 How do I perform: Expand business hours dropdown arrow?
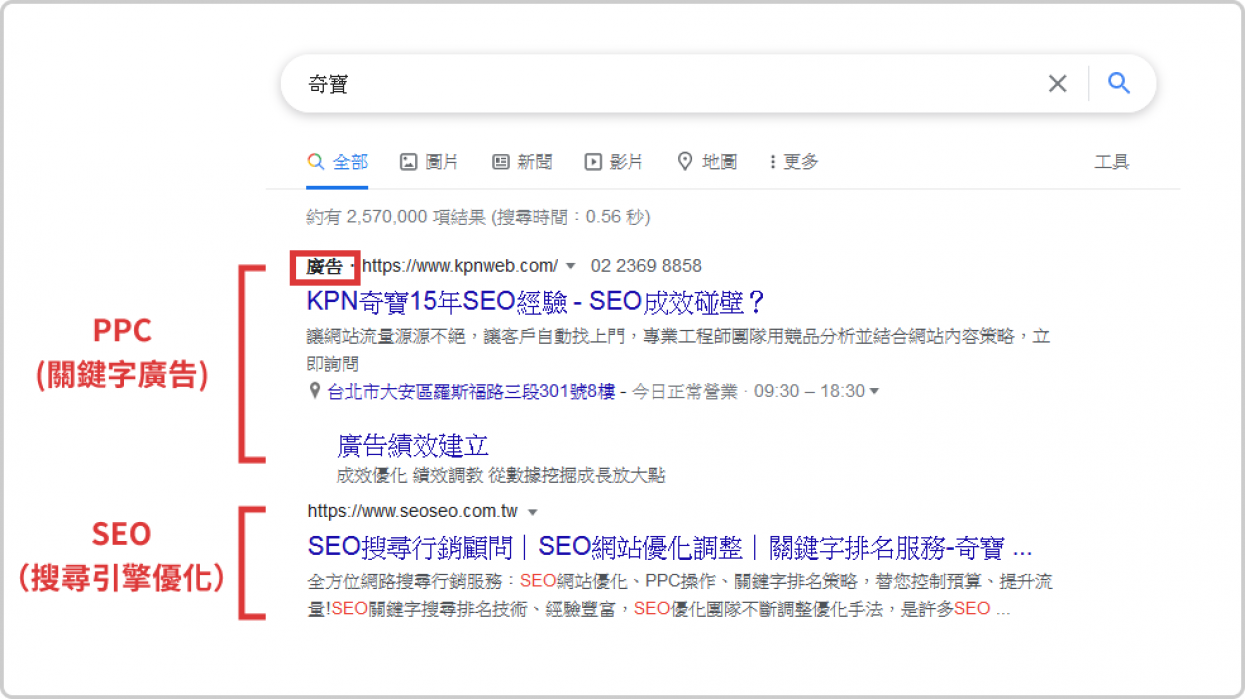tap(874, 391)
